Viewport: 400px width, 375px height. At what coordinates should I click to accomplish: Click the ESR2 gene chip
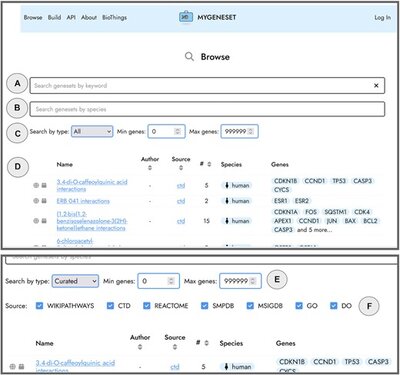pyautogui.click(x=302, y=201)
